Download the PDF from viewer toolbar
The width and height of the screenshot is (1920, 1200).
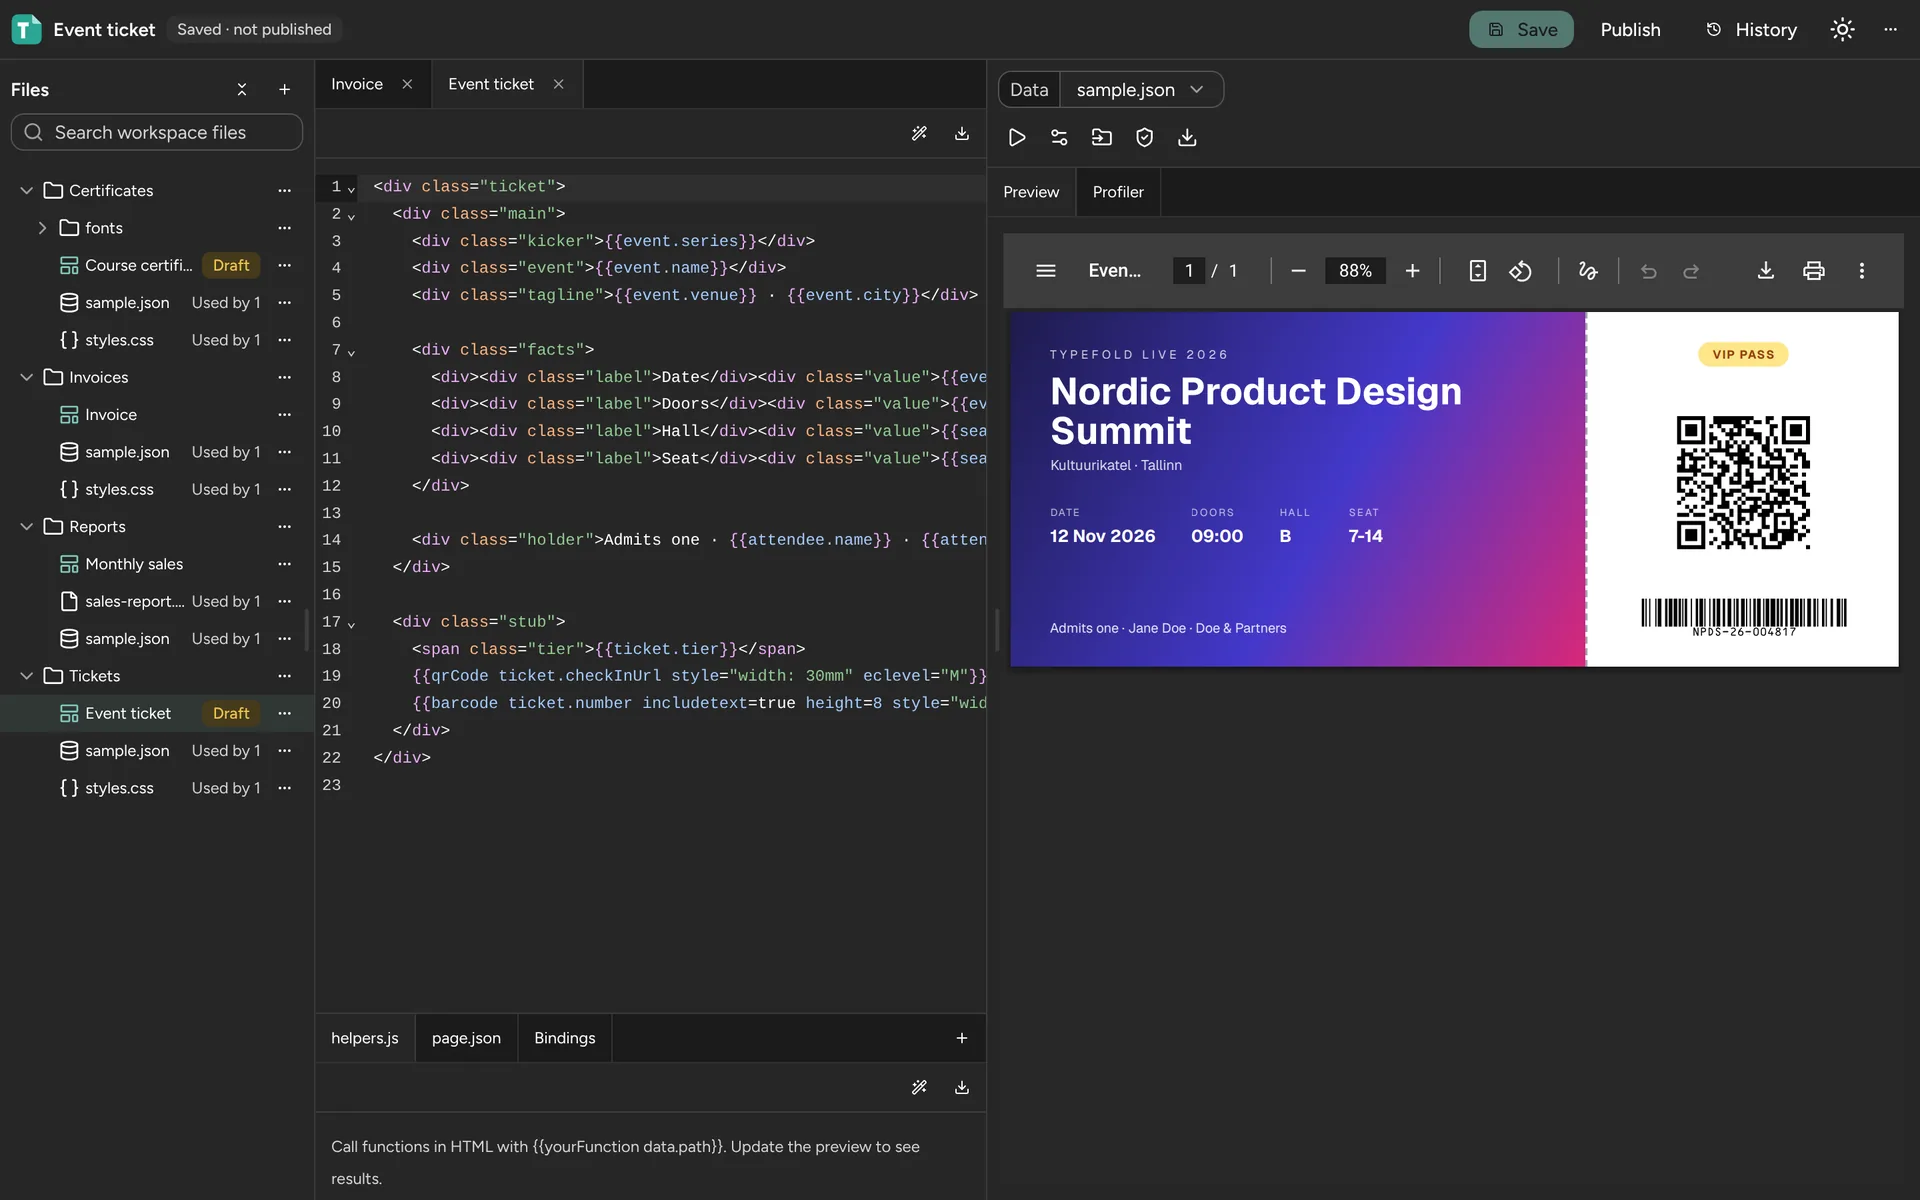1766,271
